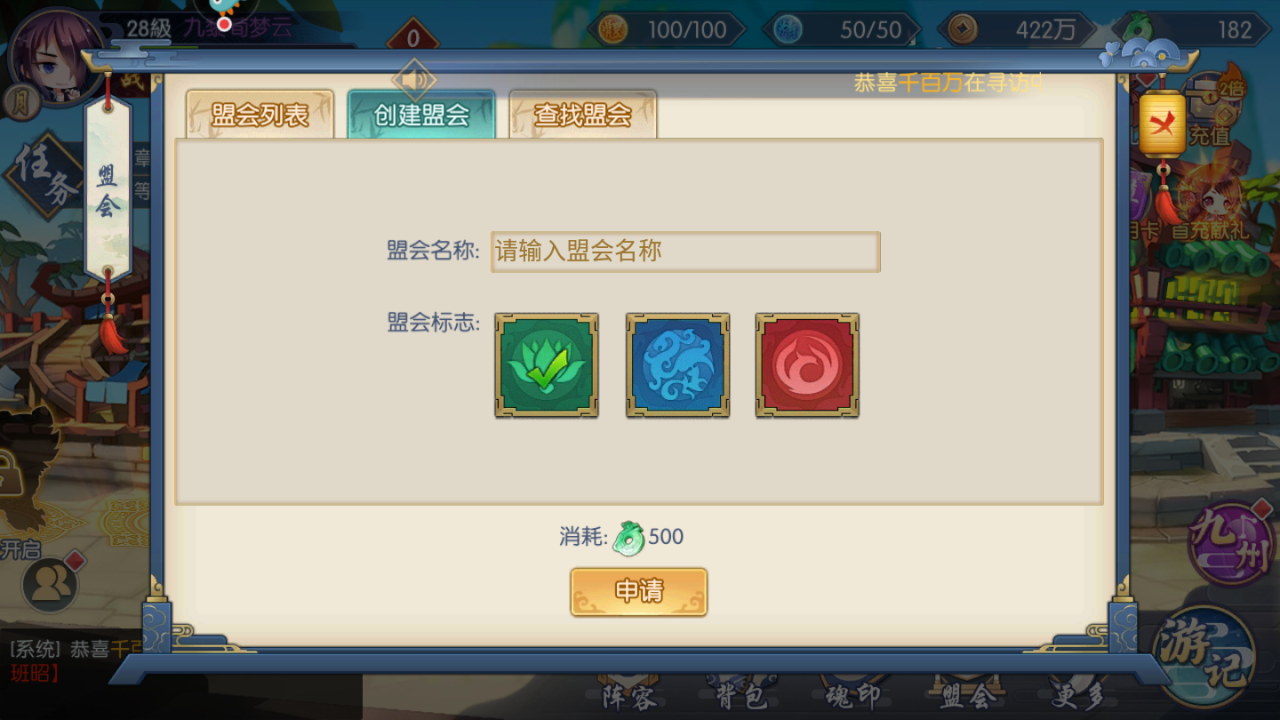Toggle the speaker sound icon
The image size is (1280, 720).
(414, 80)
